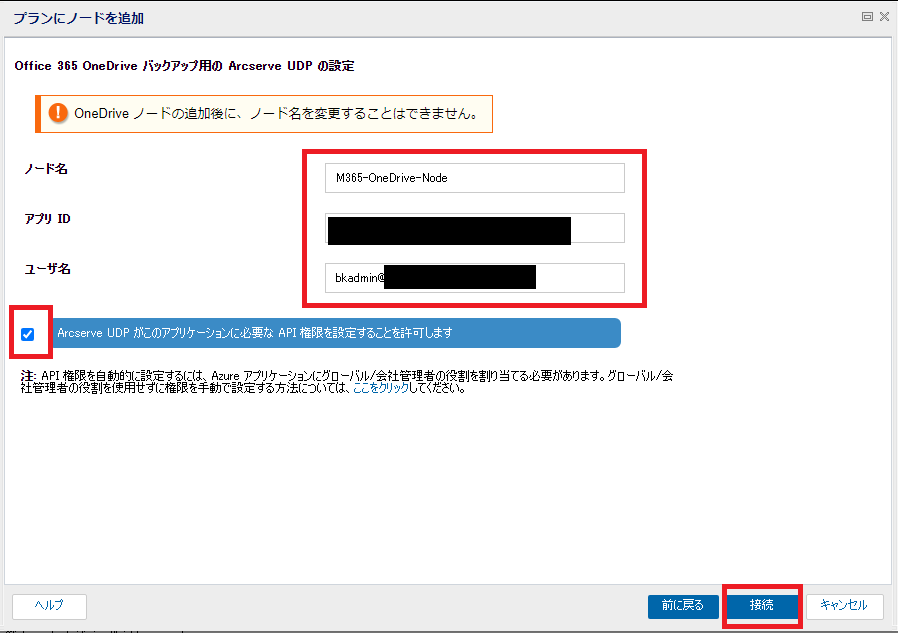Maximize the dialog with the restore icon
This screenshot has width=898, height=633.
(x=867, y=17)
